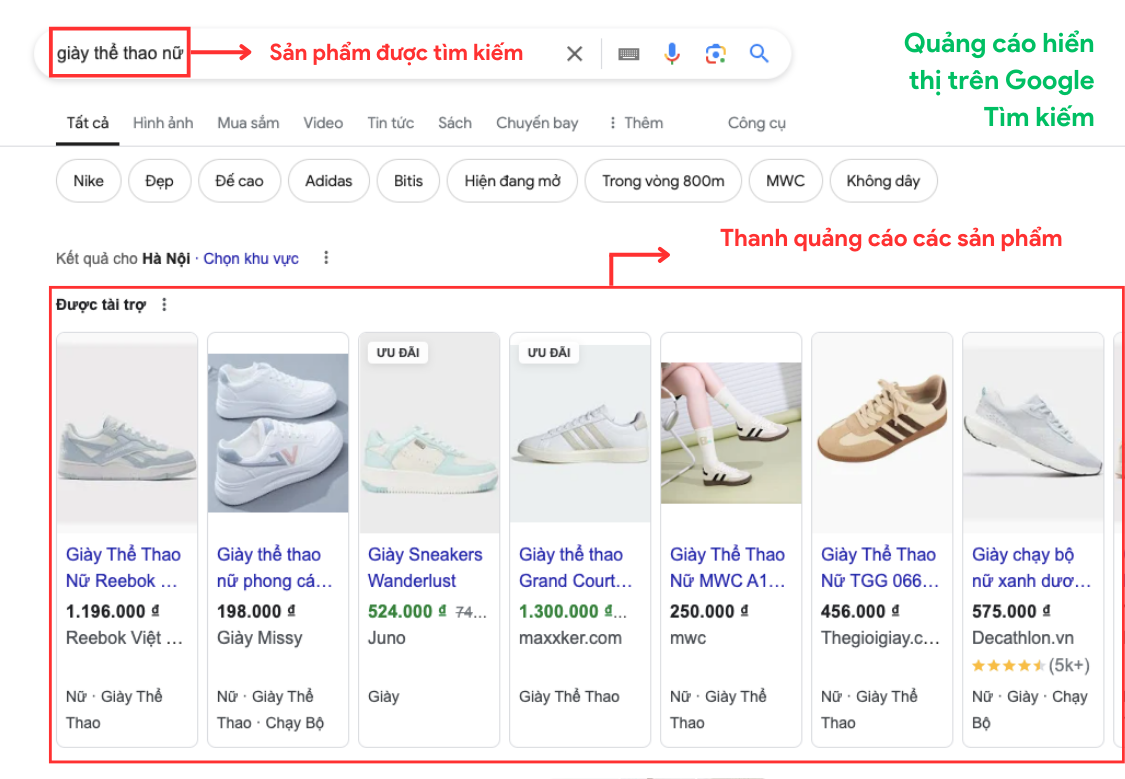The height and width of the screenshot is (779, 1125).
Task: Open the three-dot menu beside Chọn khu vực
Action: pos(325,257)
